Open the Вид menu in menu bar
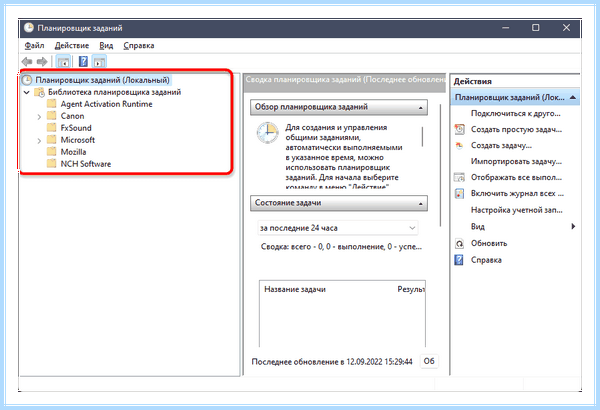This screenshot has height=410, width=600. pos(106,46)
